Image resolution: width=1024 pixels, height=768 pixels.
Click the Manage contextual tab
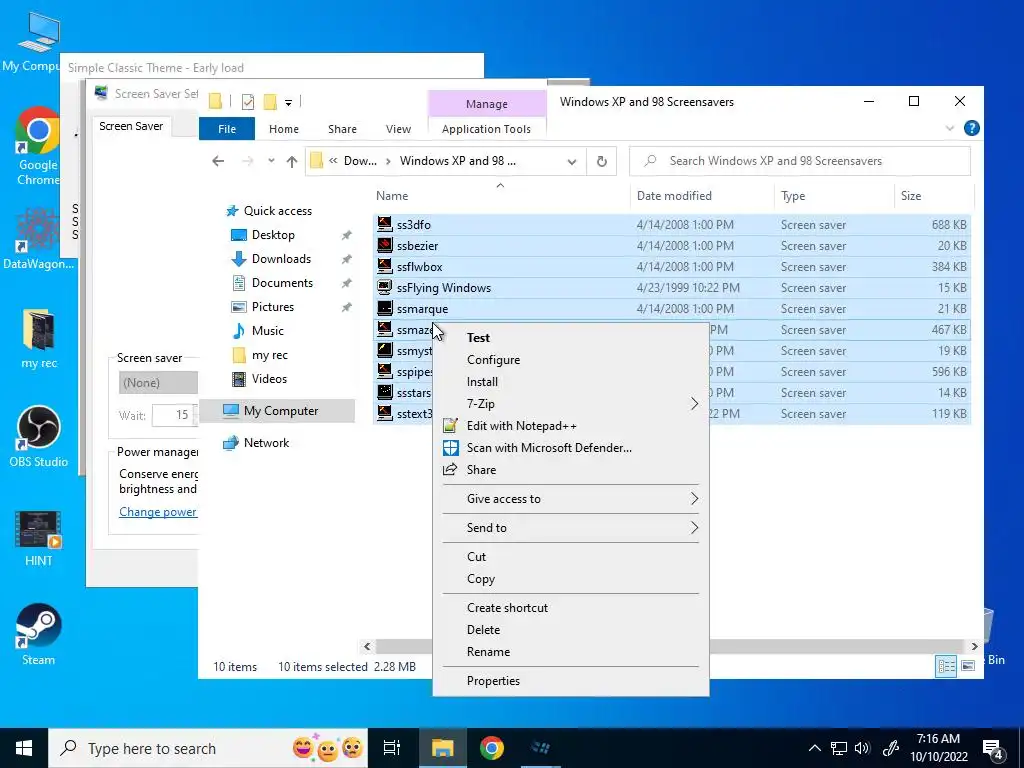click(x=487, y=104)
